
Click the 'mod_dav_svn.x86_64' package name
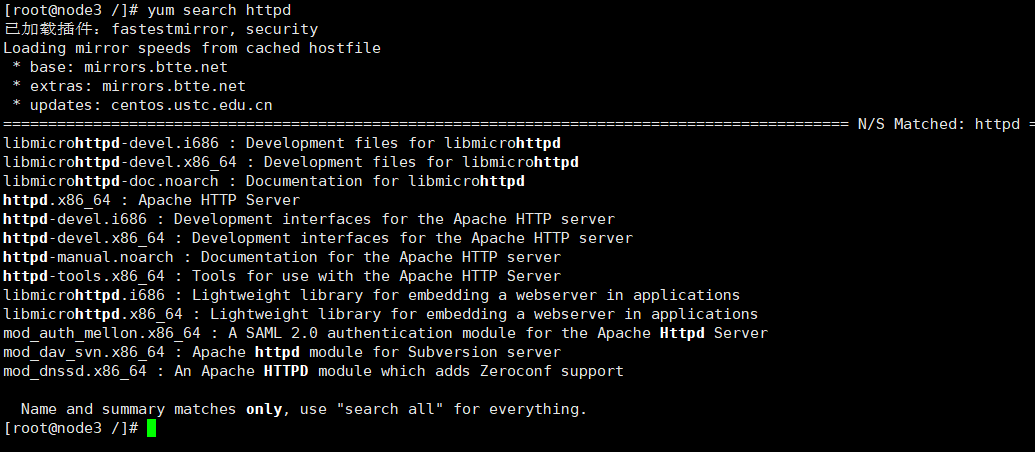[x=84, y=352]
